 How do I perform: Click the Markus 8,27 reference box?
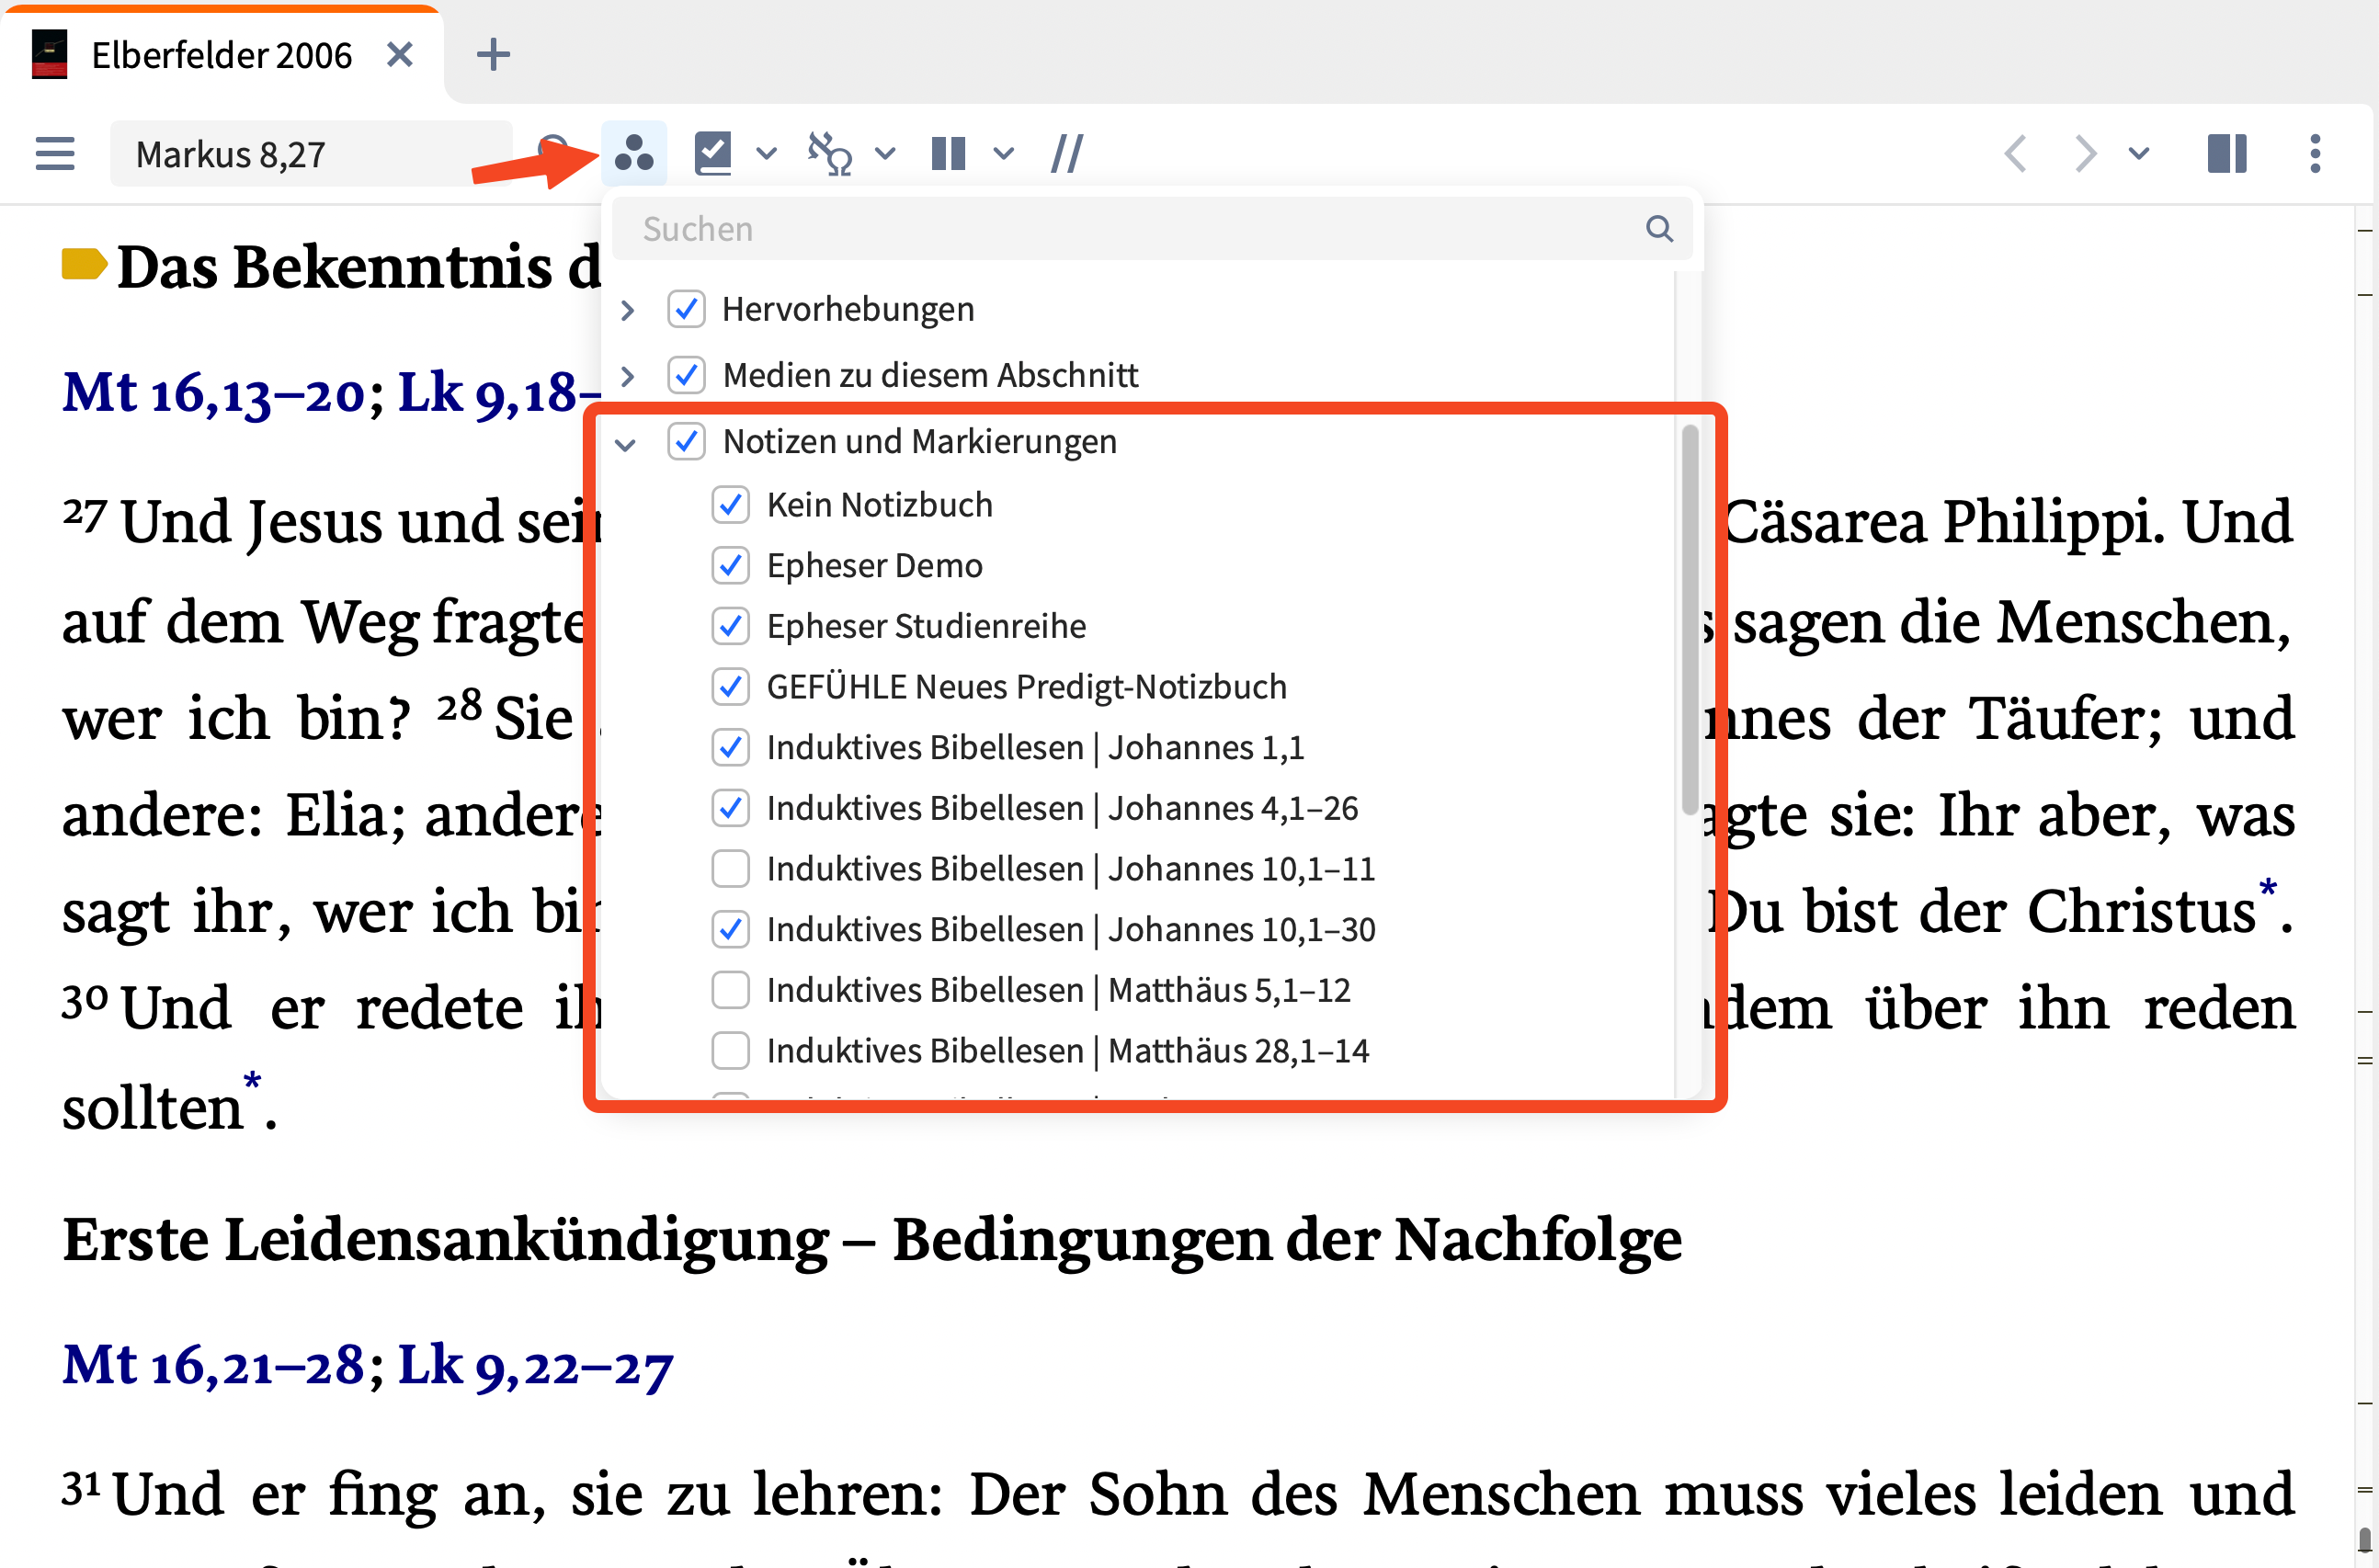pyautogui.click(x=311, y=154)
